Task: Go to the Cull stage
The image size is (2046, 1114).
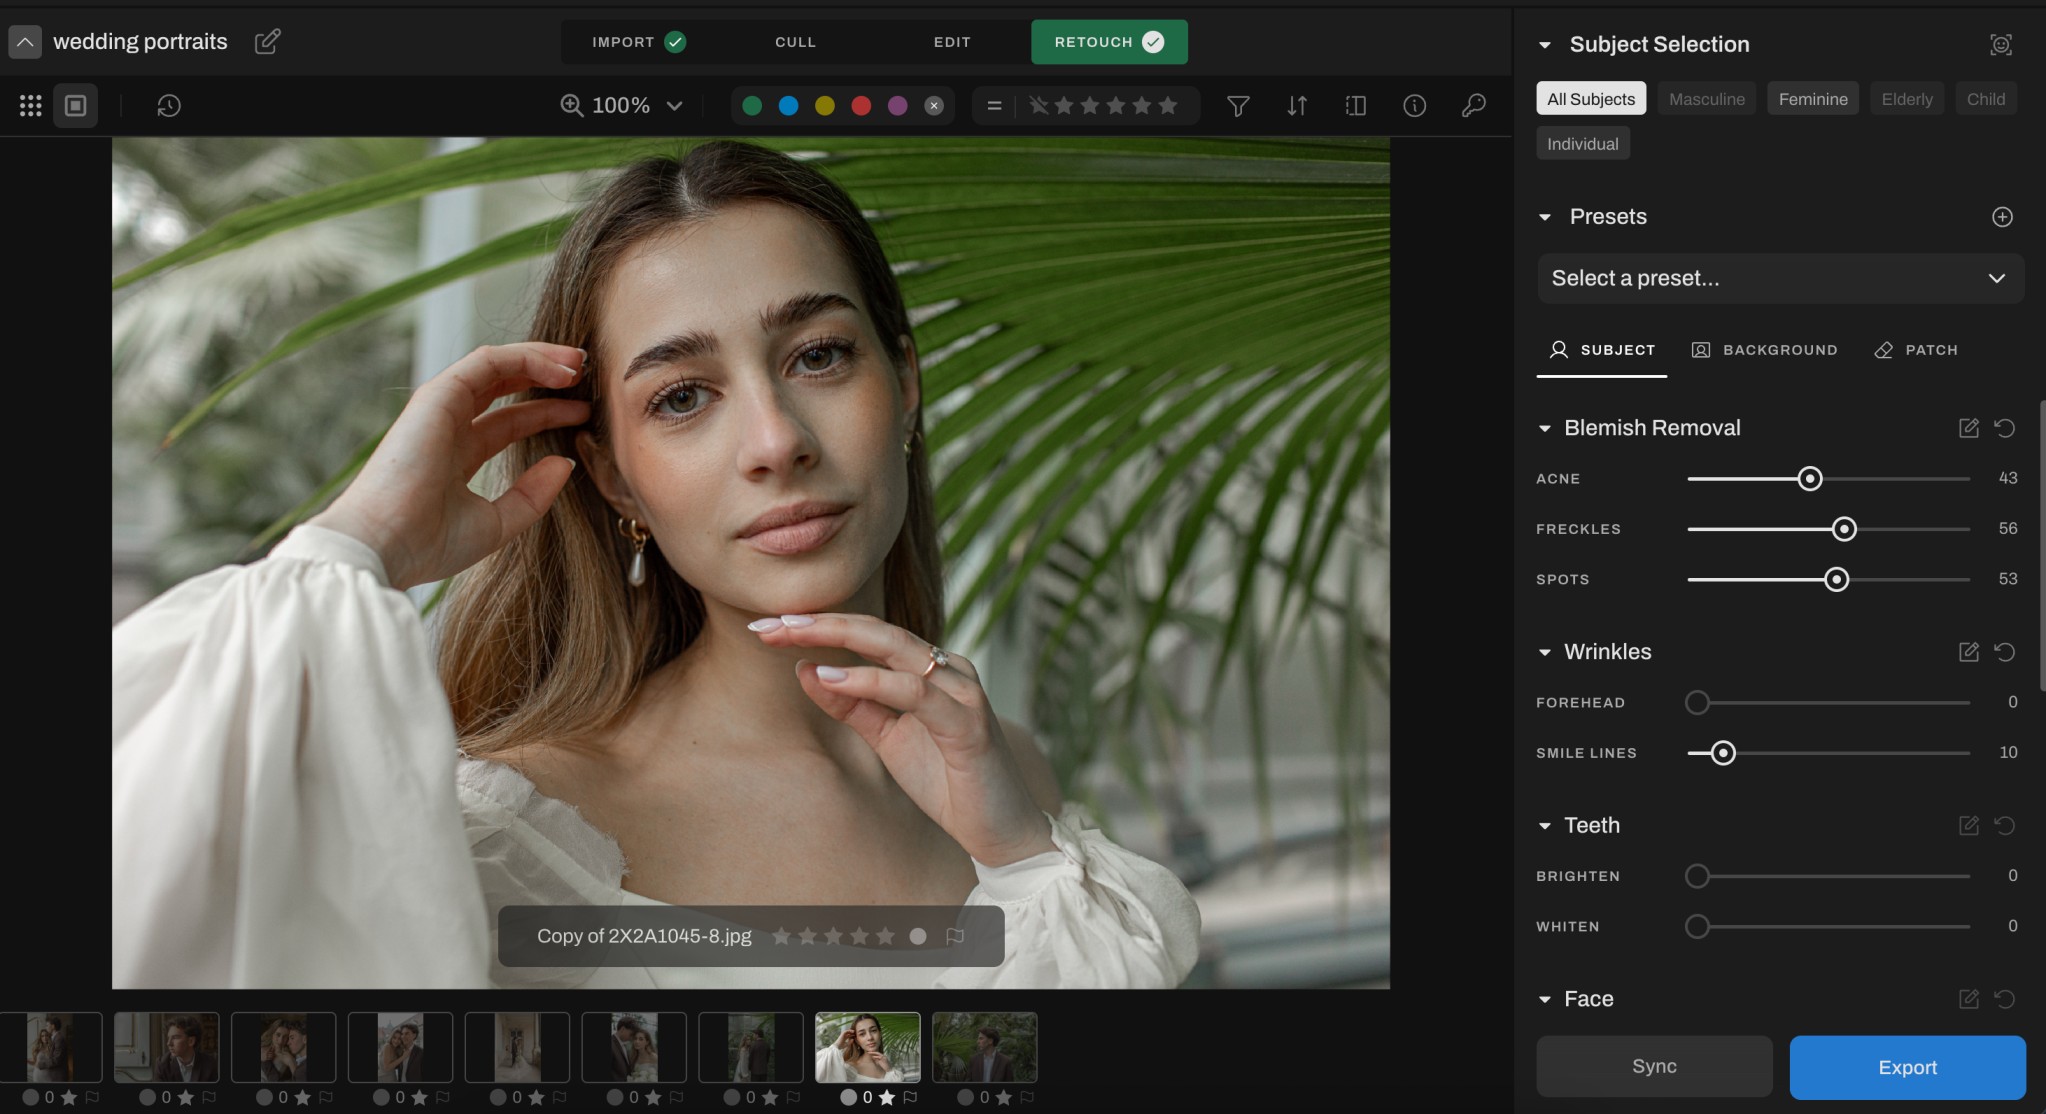Action: 795,42
